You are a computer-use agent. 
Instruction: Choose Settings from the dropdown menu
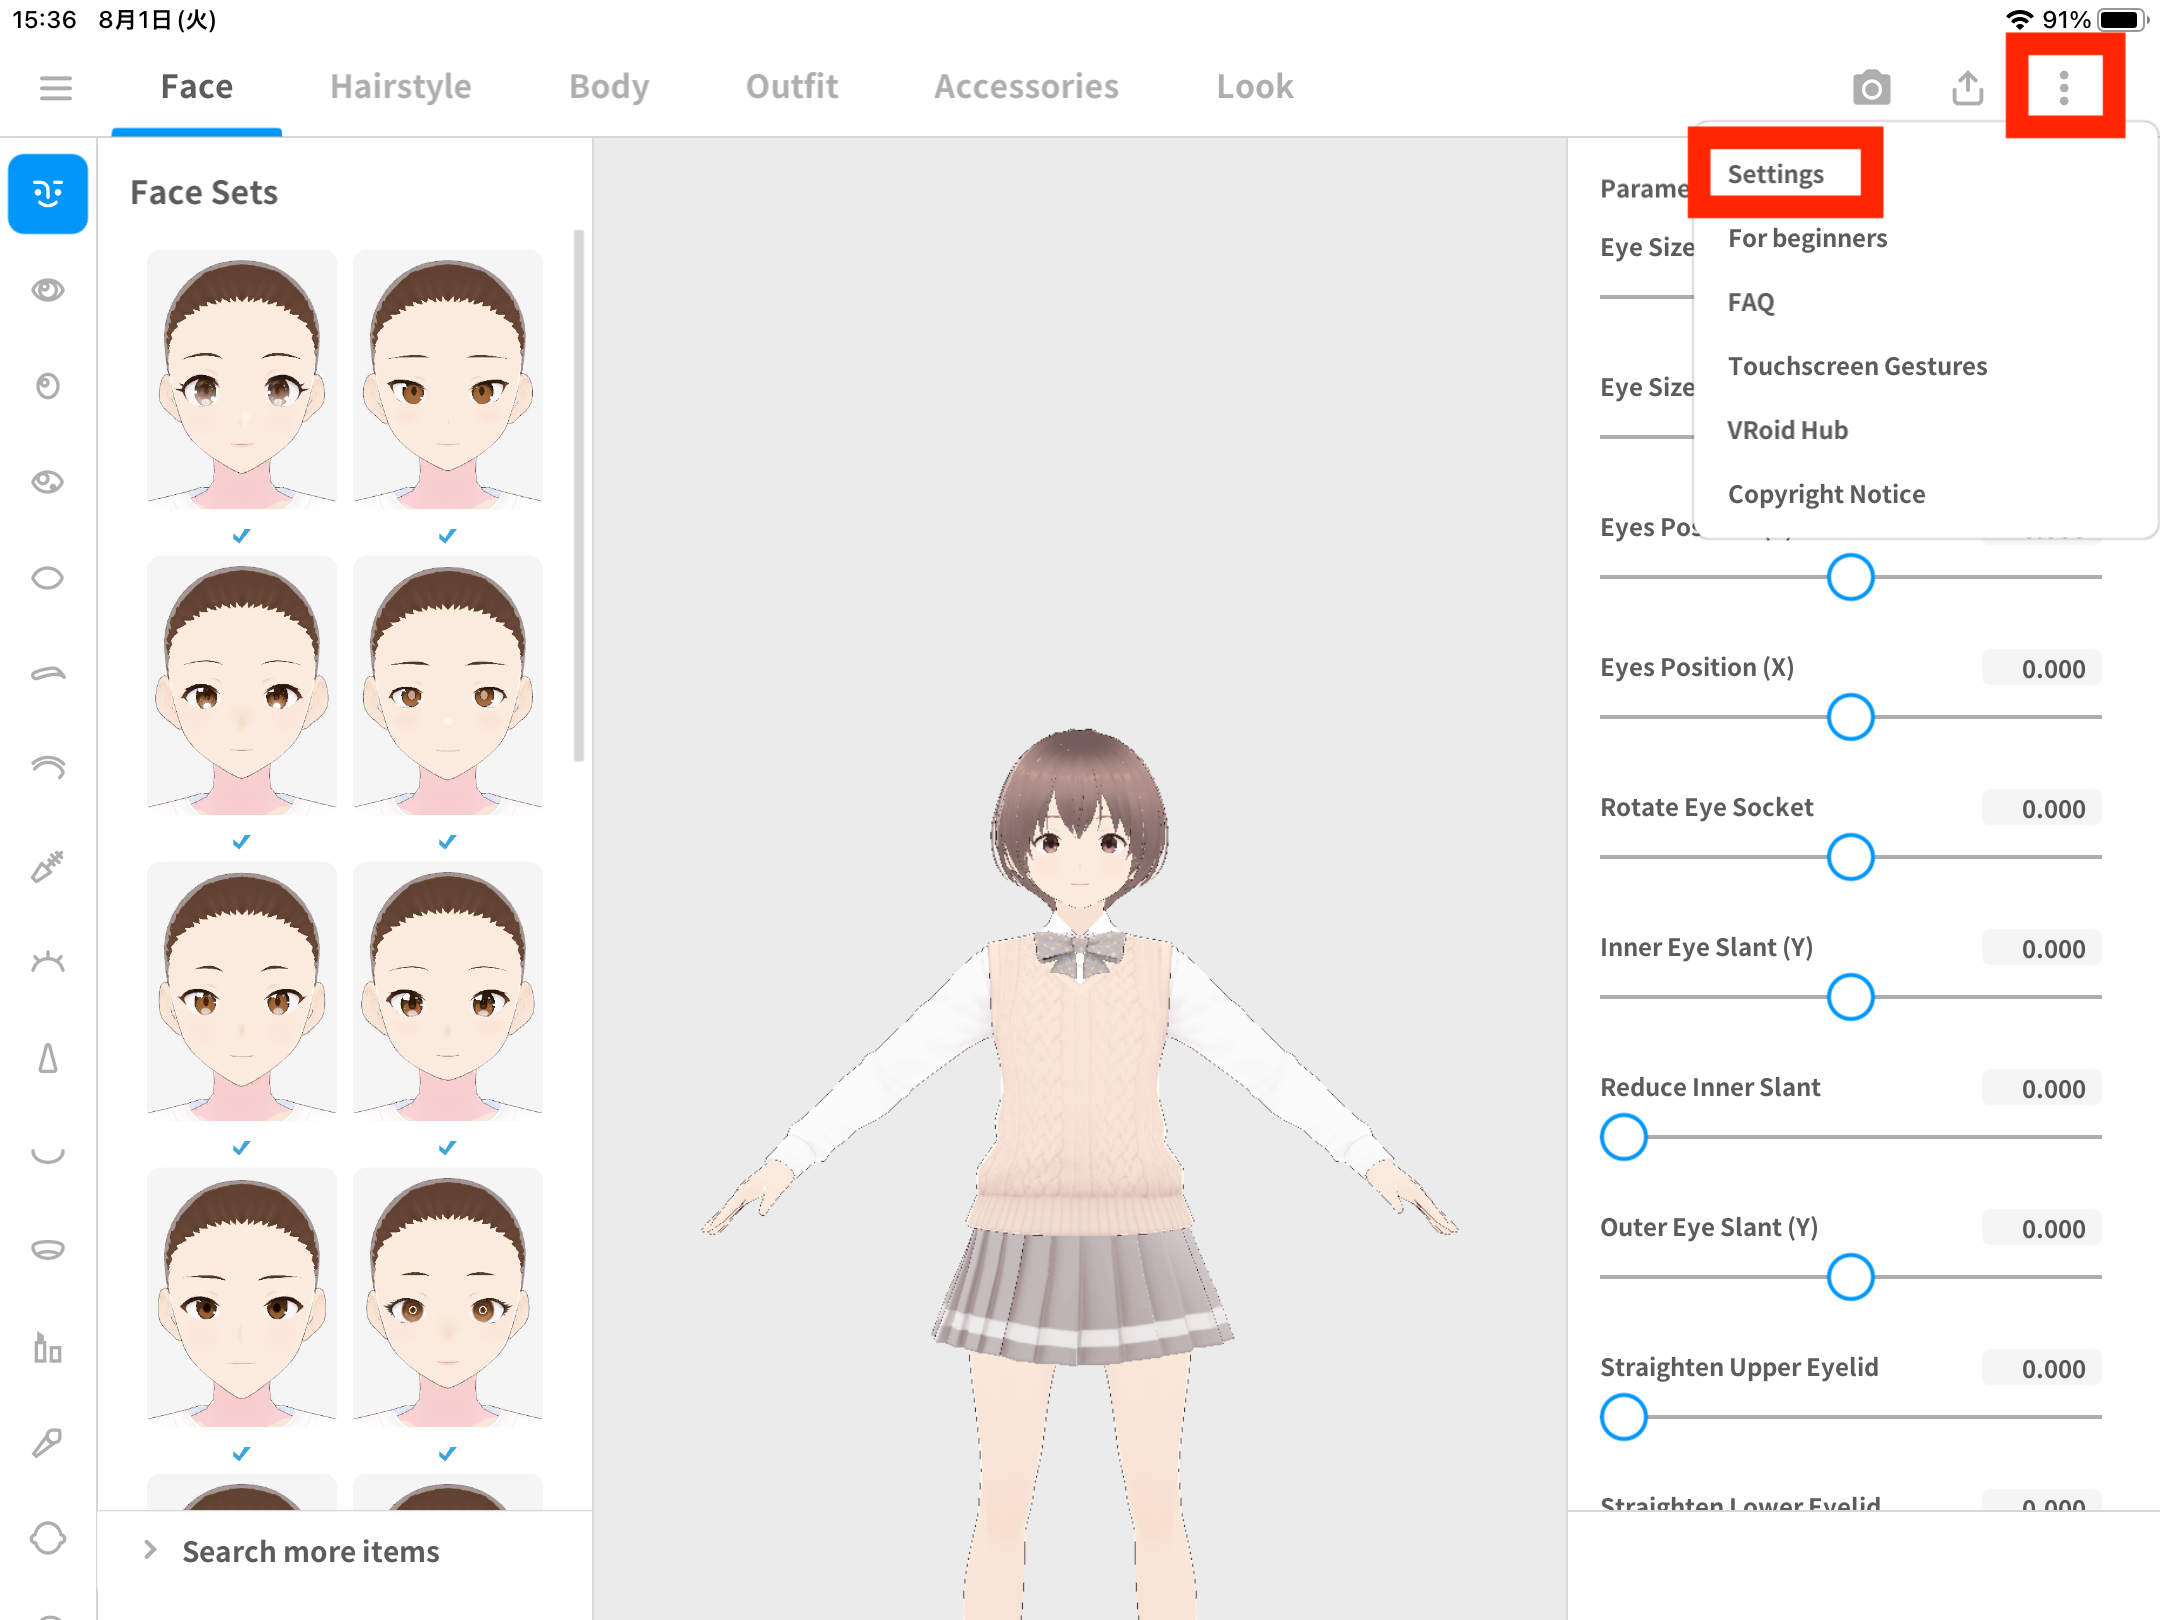click(1776, 174)
